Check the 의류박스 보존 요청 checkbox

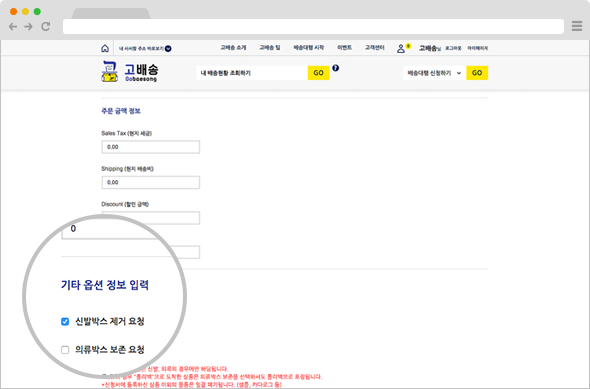tap(65, 350)
